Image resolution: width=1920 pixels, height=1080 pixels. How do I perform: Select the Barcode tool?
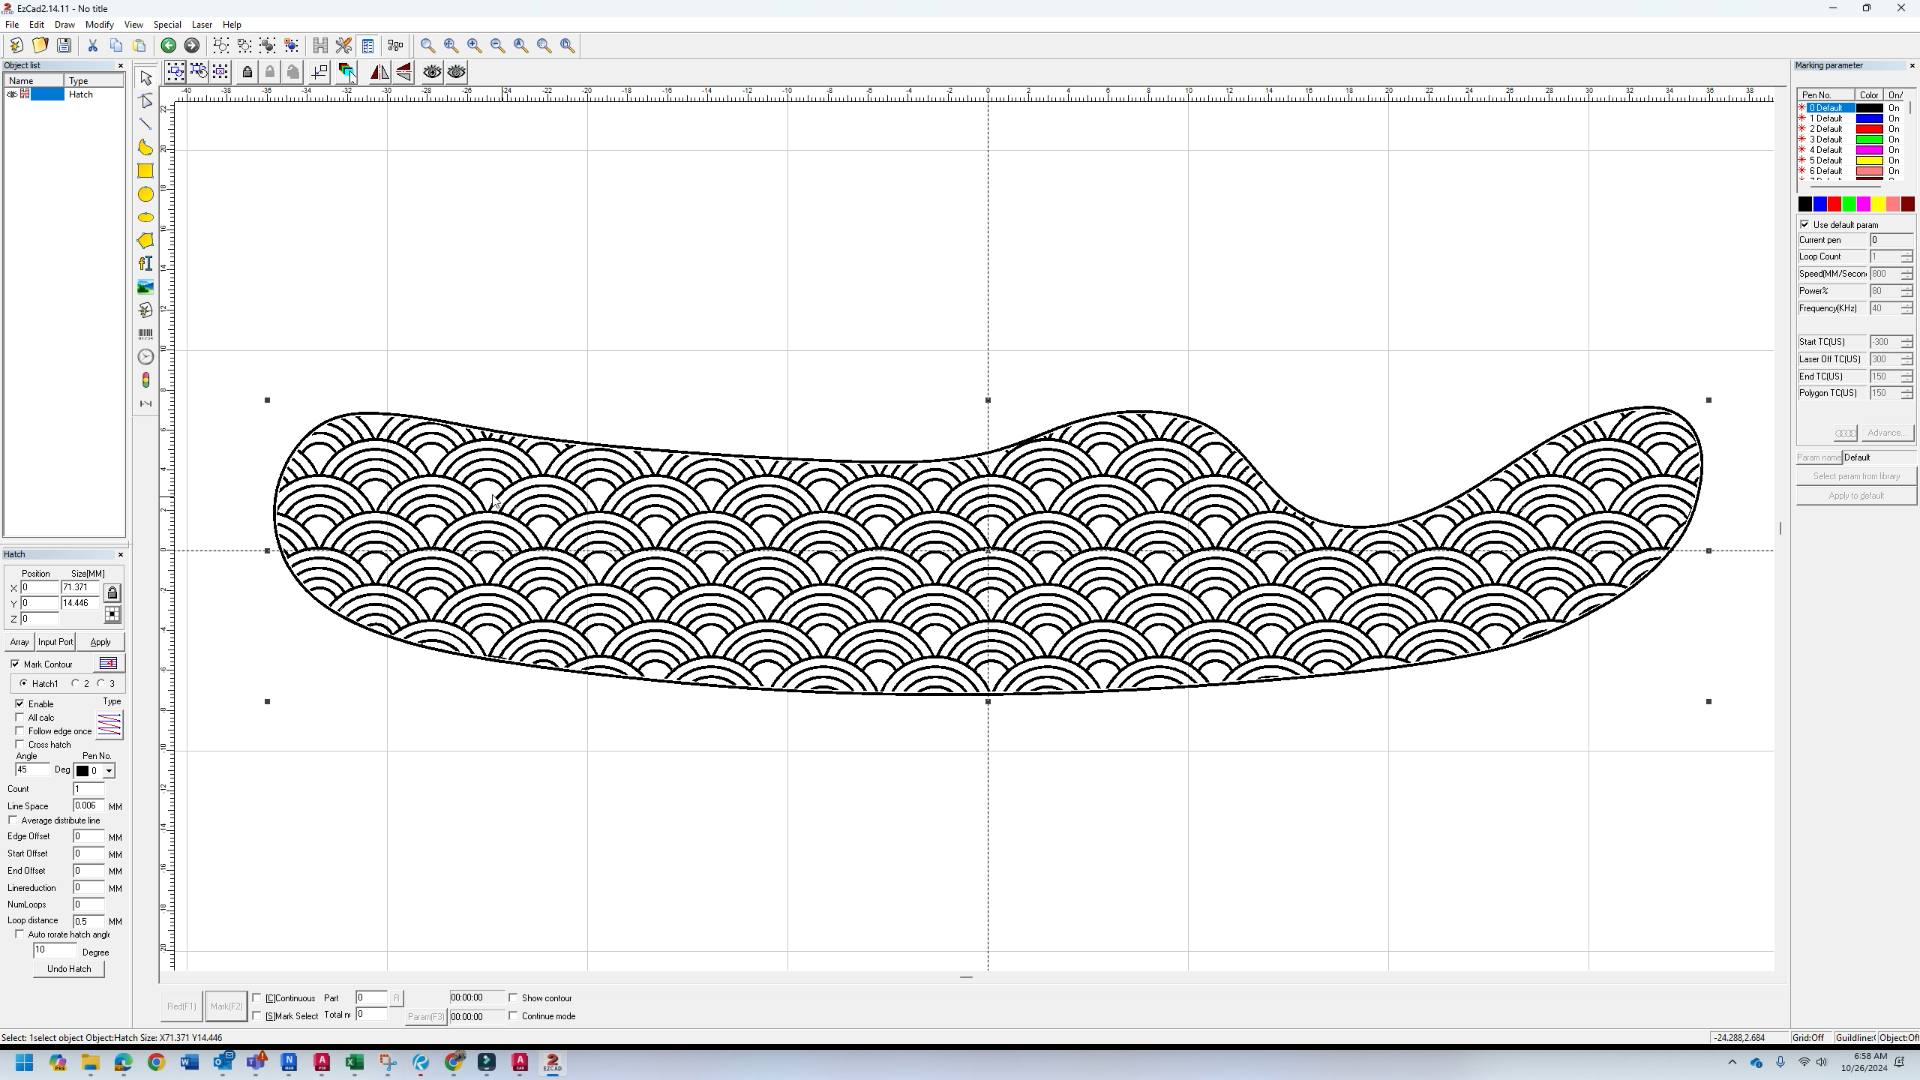pos(146,333)
